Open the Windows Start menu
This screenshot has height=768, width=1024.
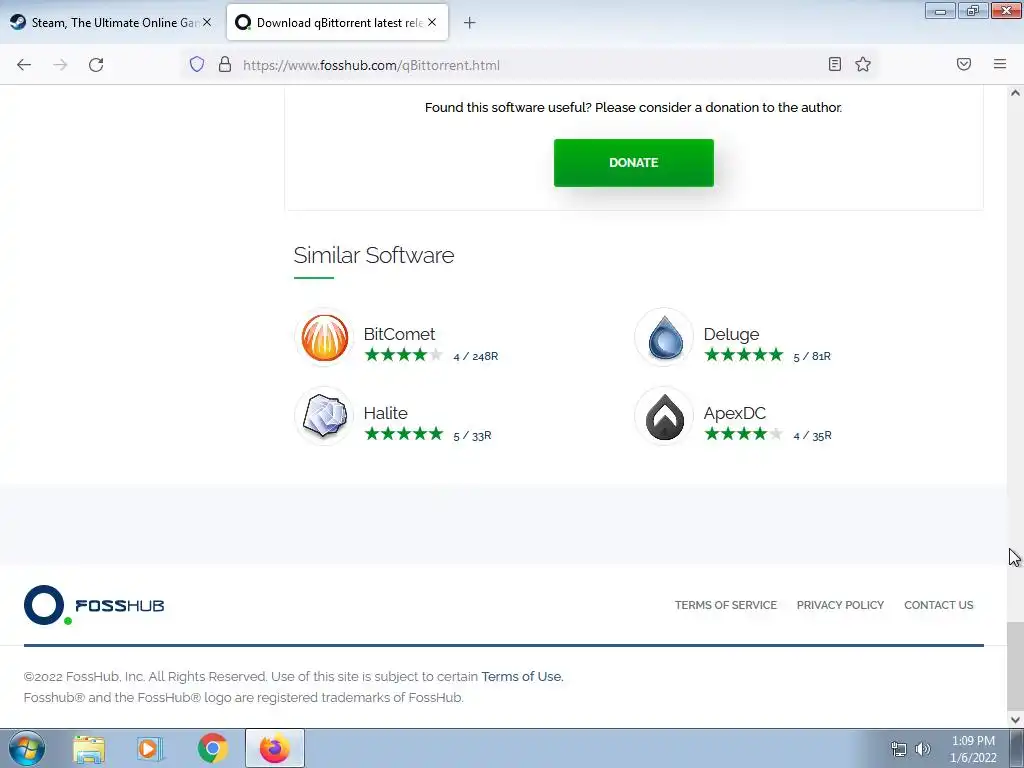click(26, 748)
